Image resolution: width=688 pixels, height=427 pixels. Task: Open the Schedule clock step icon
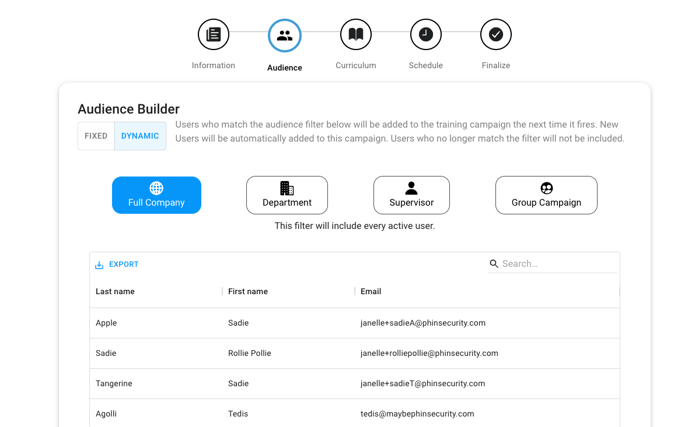426,34
